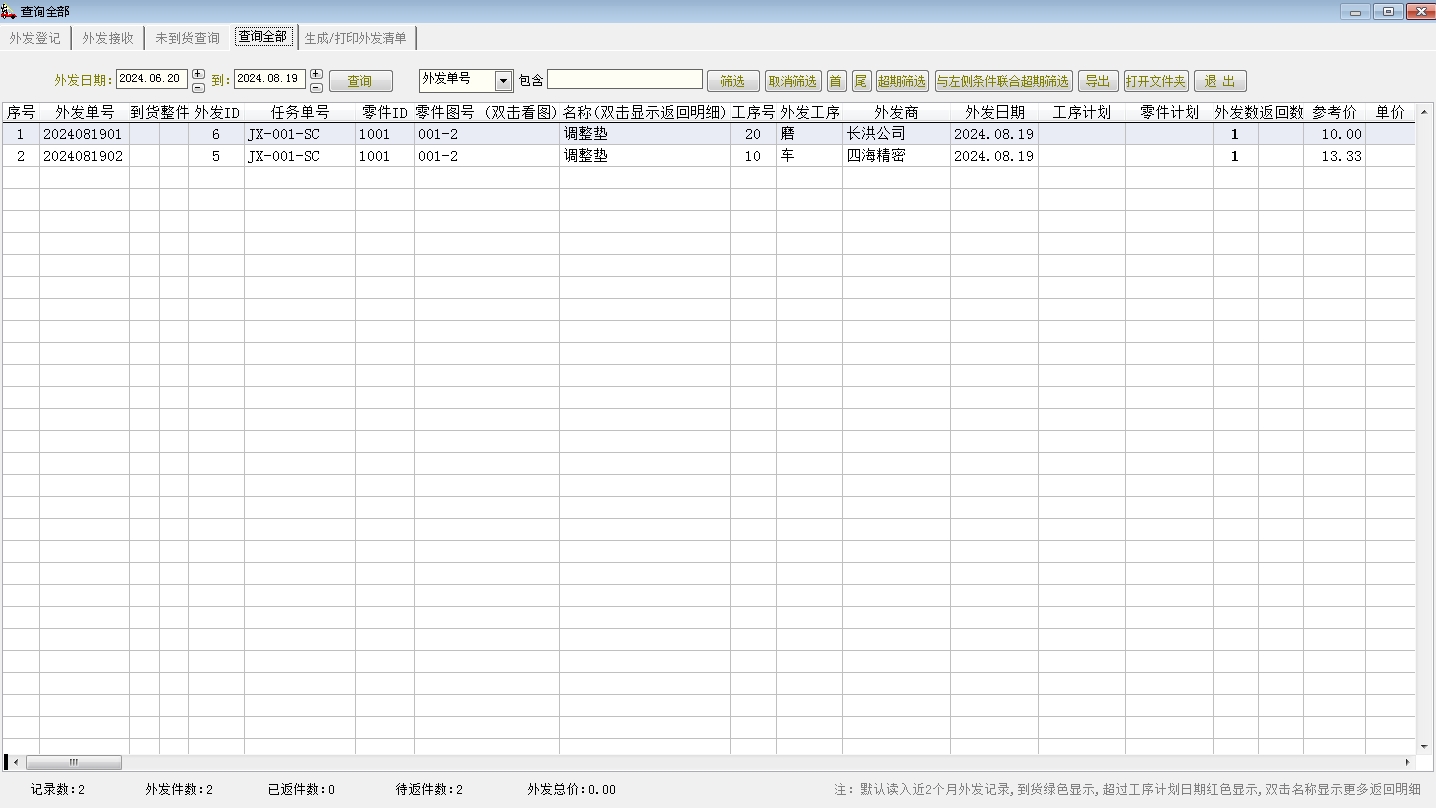Increment the start date with plus stepper
This screenshot has width=1436, height=808.
pos(198,74)
